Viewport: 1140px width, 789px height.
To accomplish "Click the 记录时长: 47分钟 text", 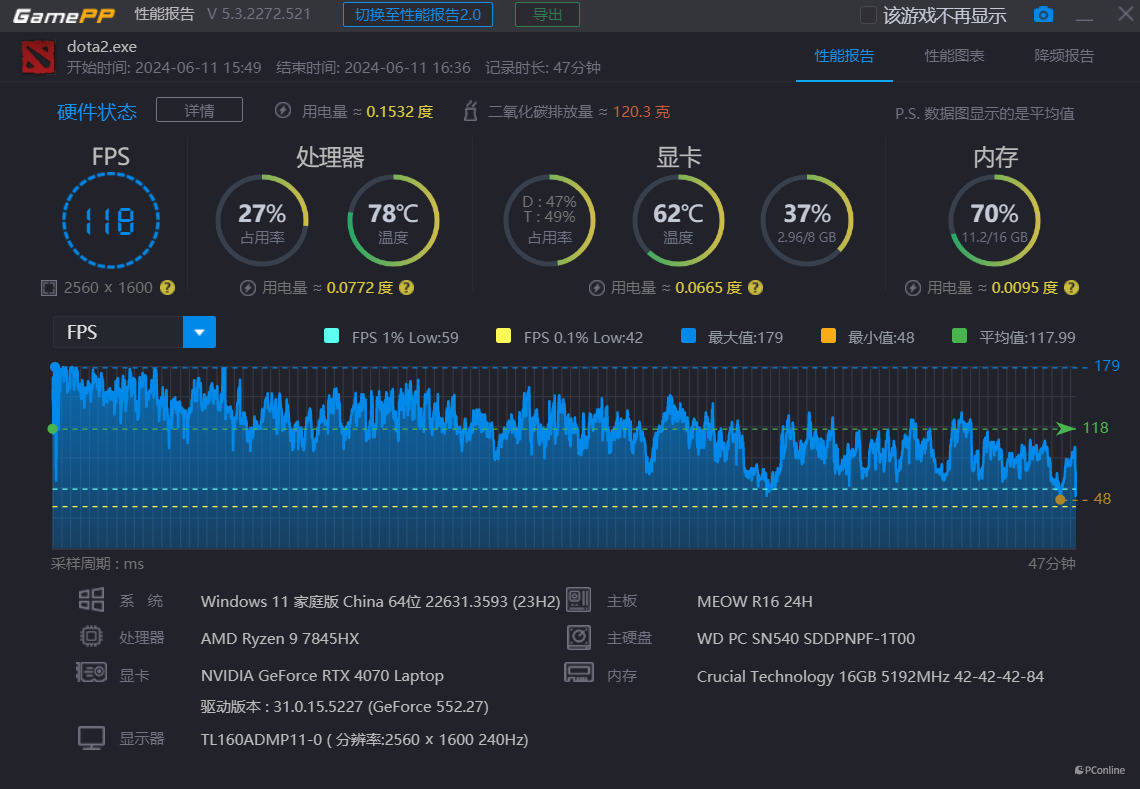I will (x=542, y=68).
